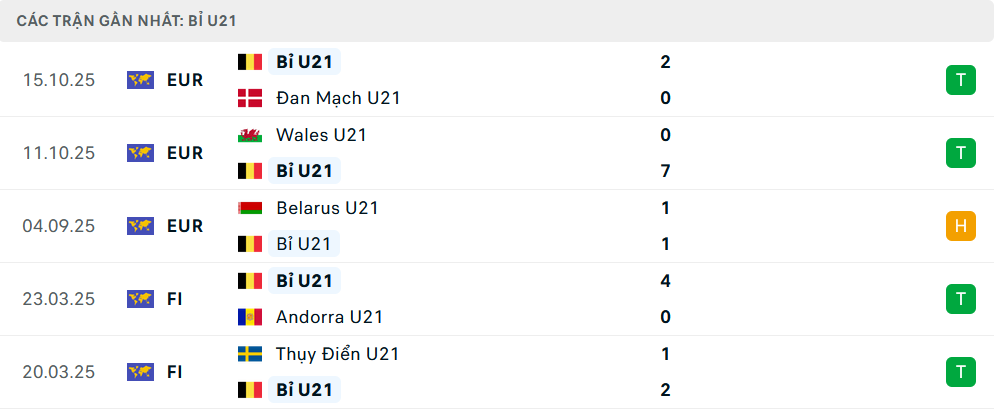Image resolution: width=997 pixels, height=410 pixels.
Task: Click the T result badge for 20.03.25
Action: (960, 372)
